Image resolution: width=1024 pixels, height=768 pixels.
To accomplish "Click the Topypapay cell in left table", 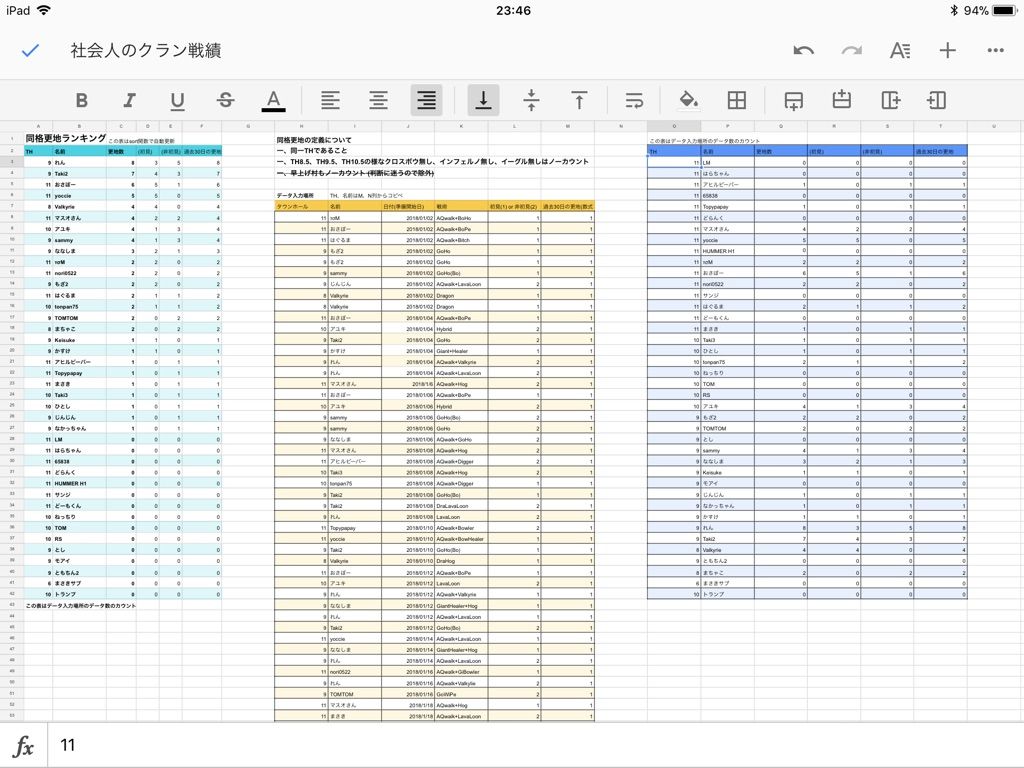I will pyautogui.click(x=80, y=373).
